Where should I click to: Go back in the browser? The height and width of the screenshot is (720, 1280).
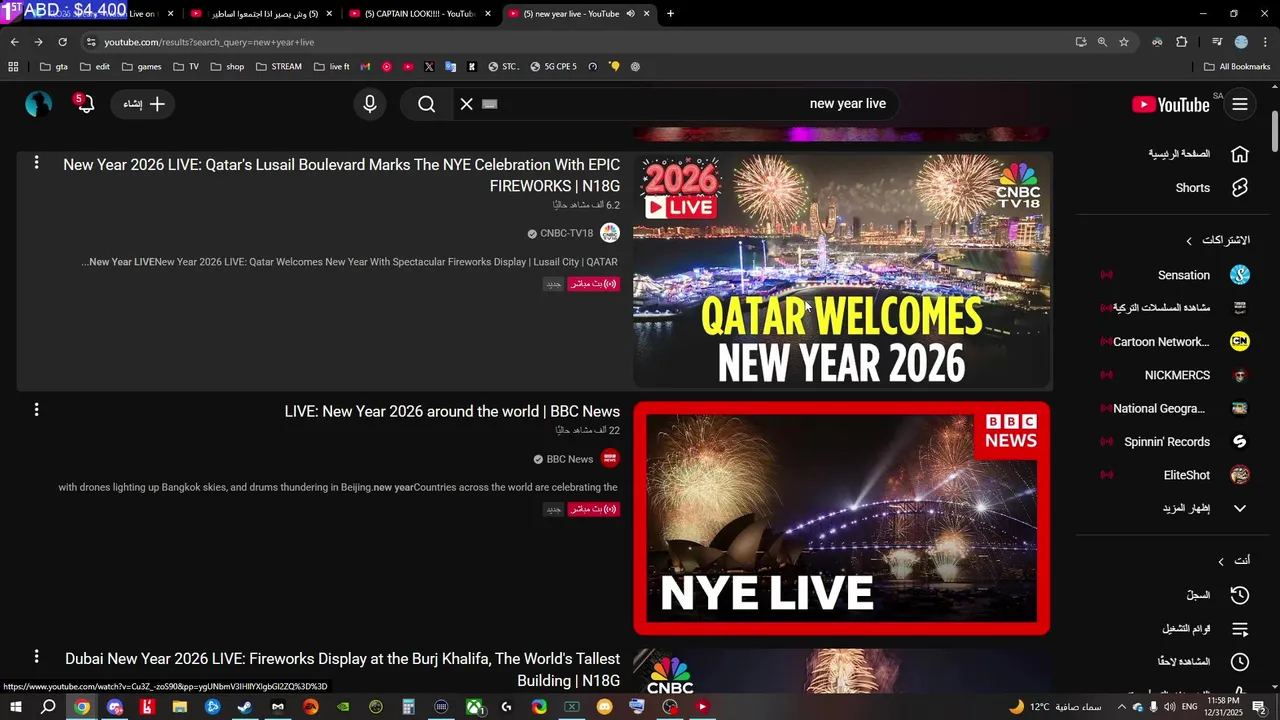coord(14,42)
